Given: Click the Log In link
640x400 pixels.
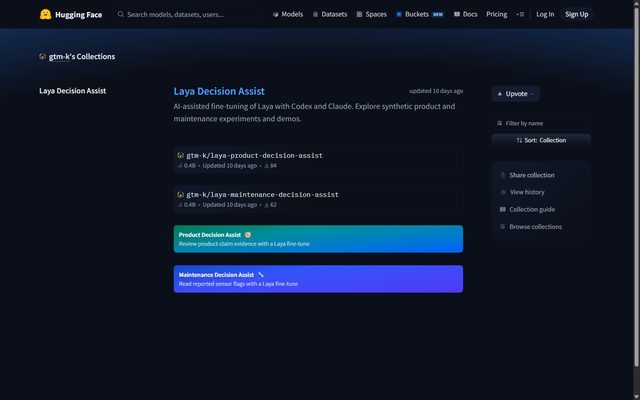Looking at the screenshot, I should 545,14.
